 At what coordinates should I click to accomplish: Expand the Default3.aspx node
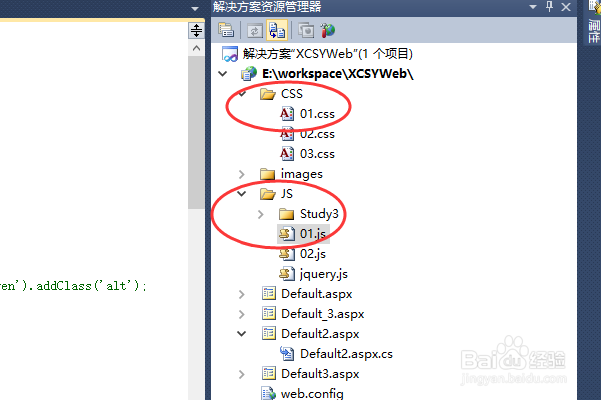click(x=241, y=374)
